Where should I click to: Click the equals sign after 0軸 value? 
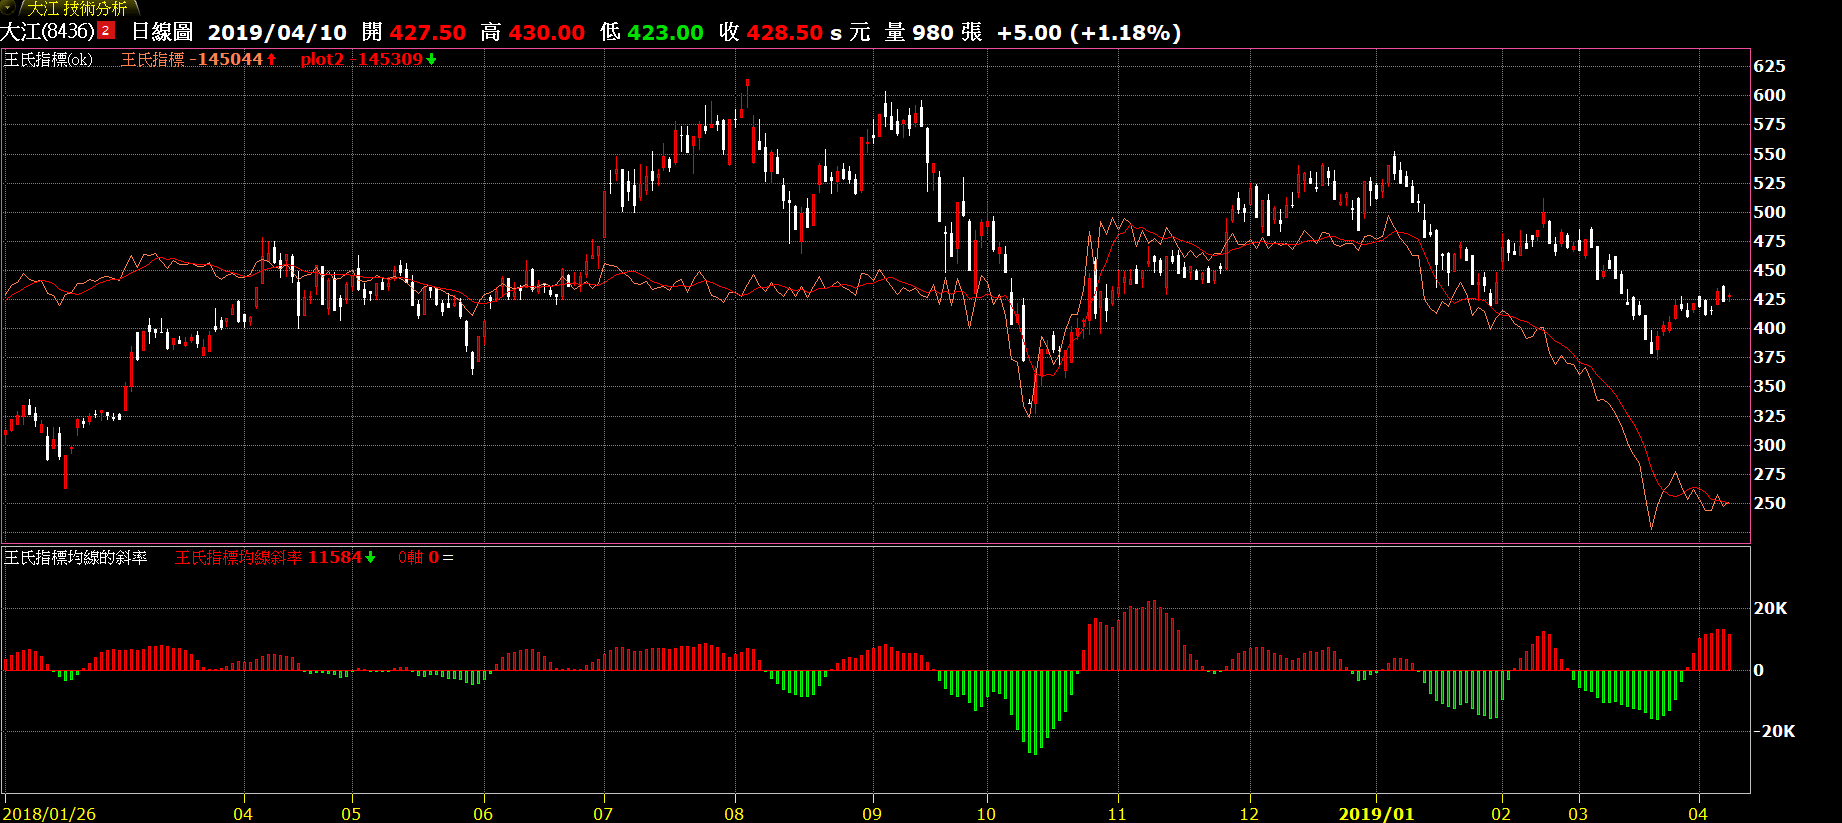[x=448, y=557]
